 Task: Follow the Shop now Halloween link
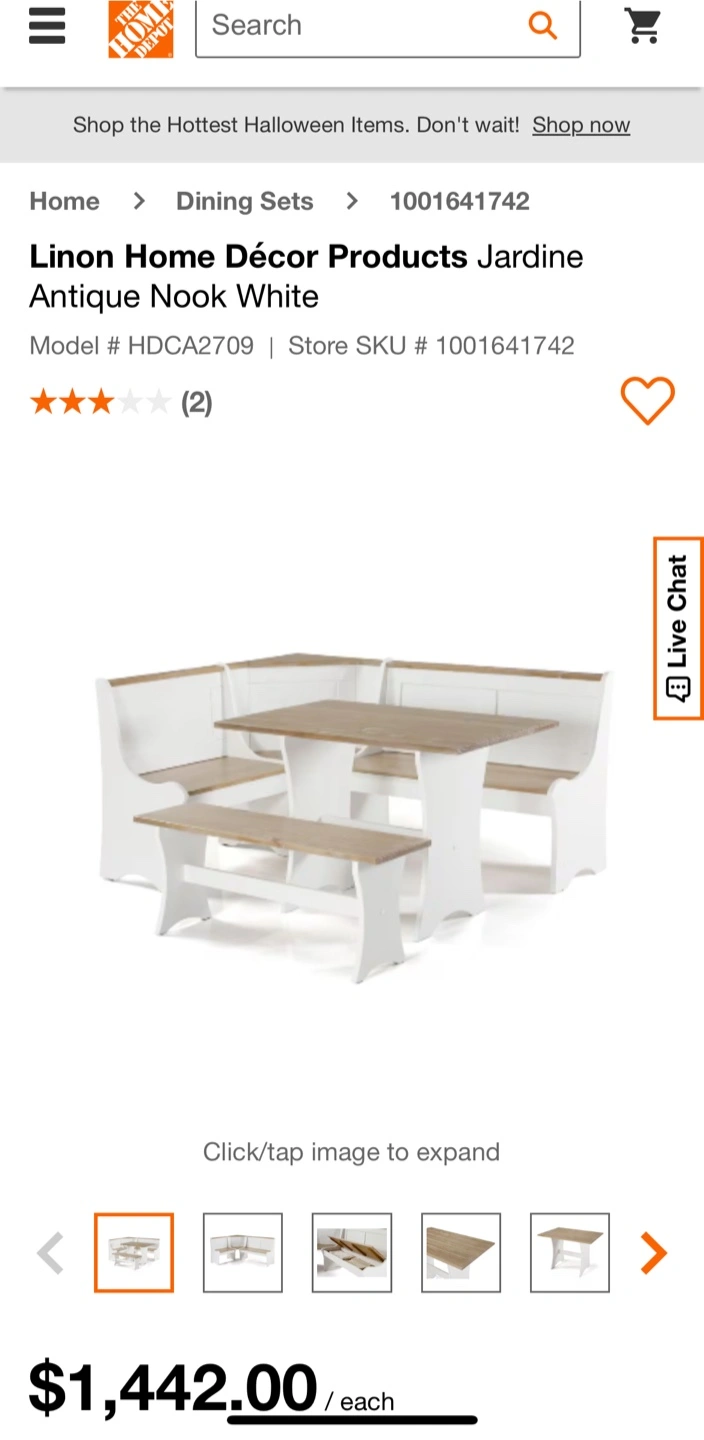click(x=581, y=125)
